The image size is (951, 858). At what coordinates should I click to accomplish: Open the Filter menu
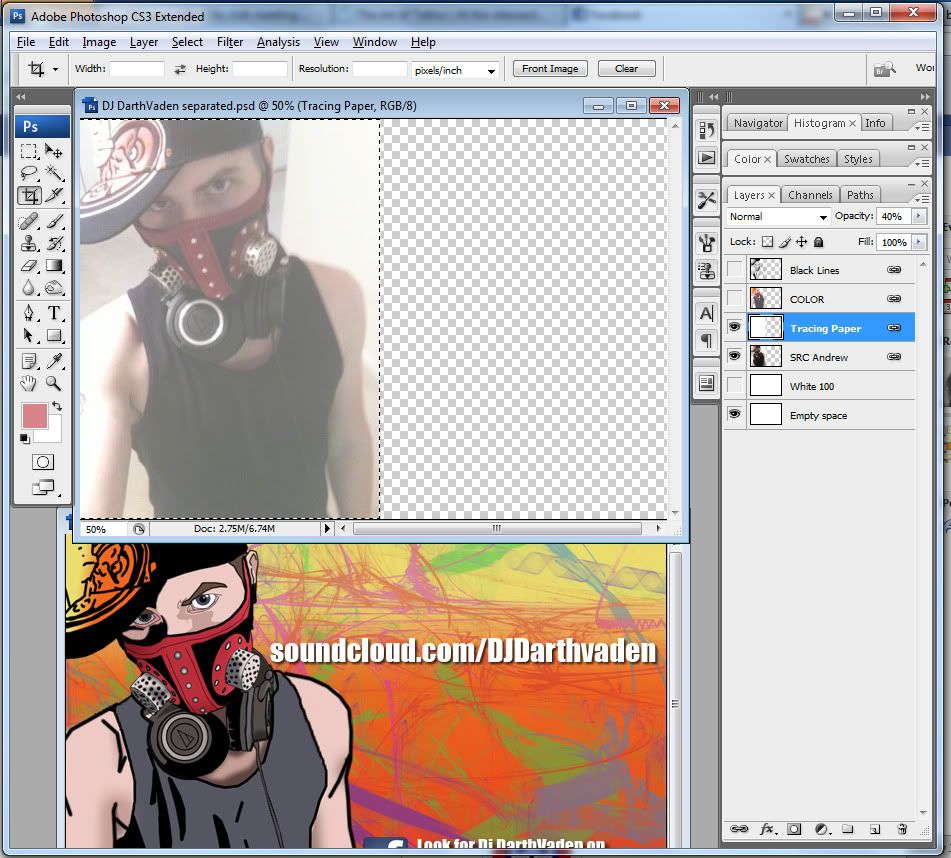click(x=230, y=42)
